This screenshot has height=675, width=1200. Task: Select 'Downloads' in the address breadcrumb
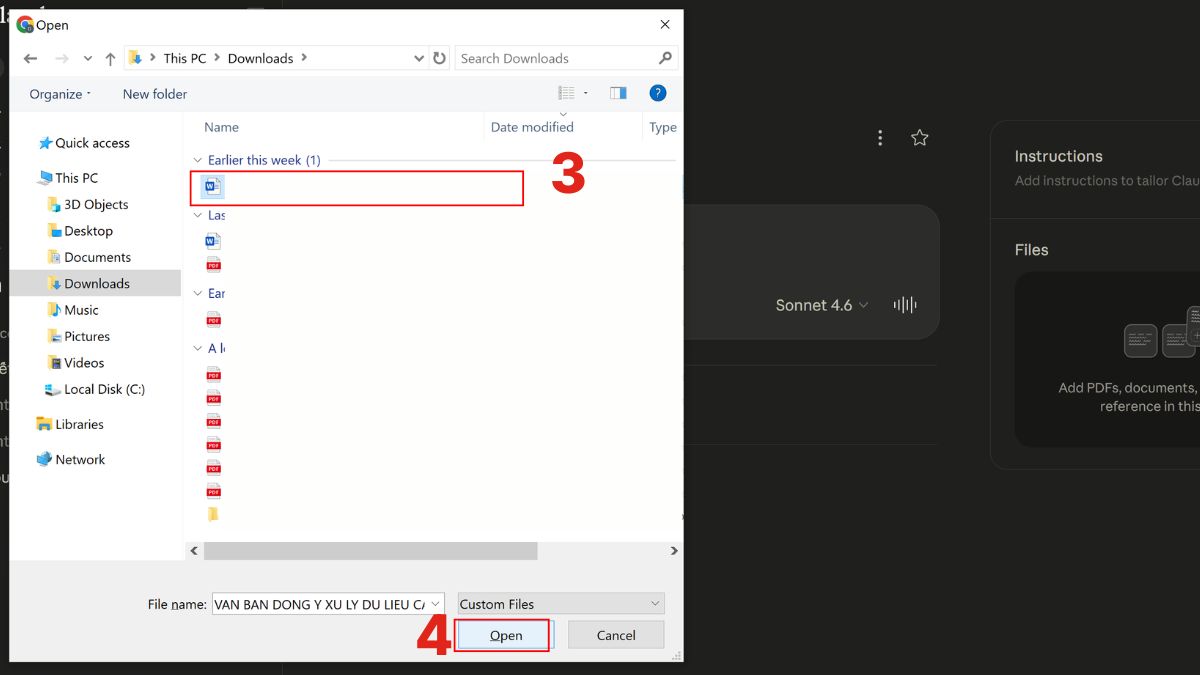[x=260, y=58]
